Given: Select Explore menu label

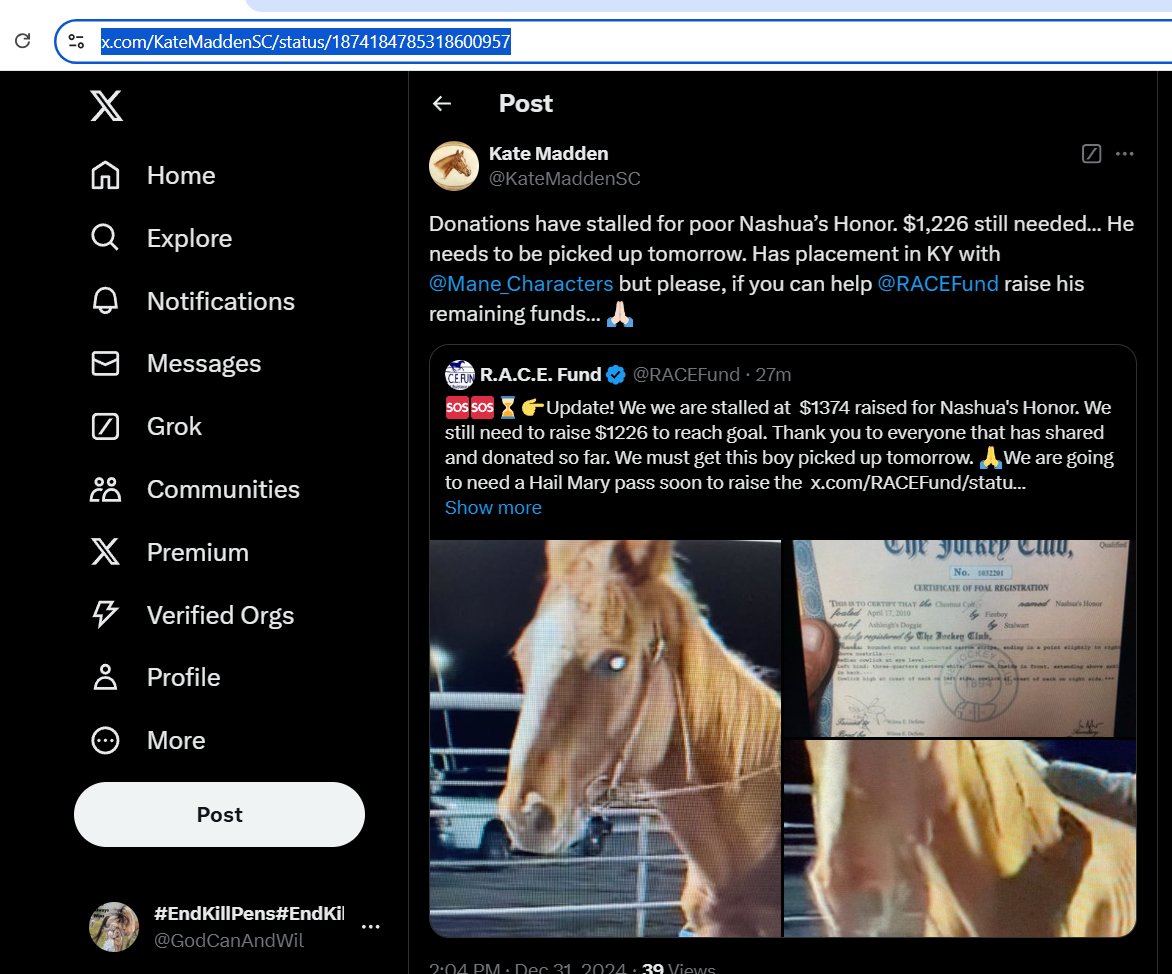Looking at the screenshot, I should pos(189,238).
